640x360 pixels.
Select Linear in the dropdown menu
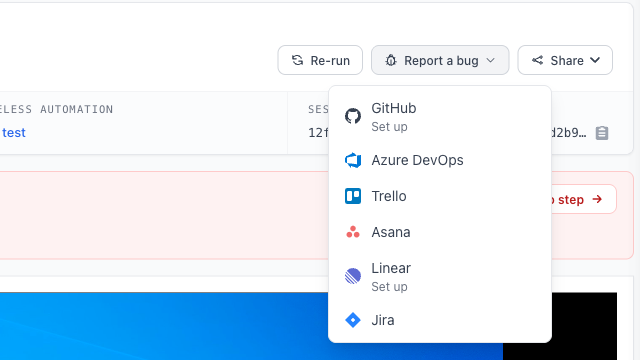[x=440, y=276]
